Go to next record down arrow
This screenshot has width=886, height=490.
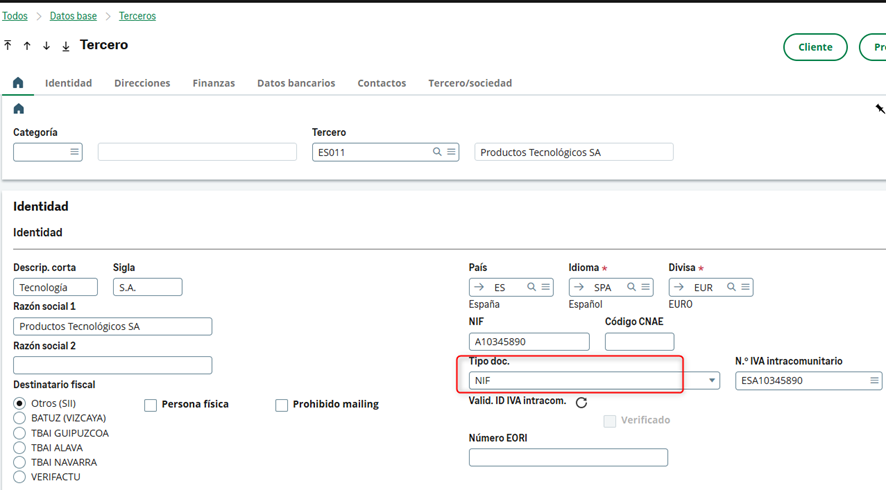[46, 46]
